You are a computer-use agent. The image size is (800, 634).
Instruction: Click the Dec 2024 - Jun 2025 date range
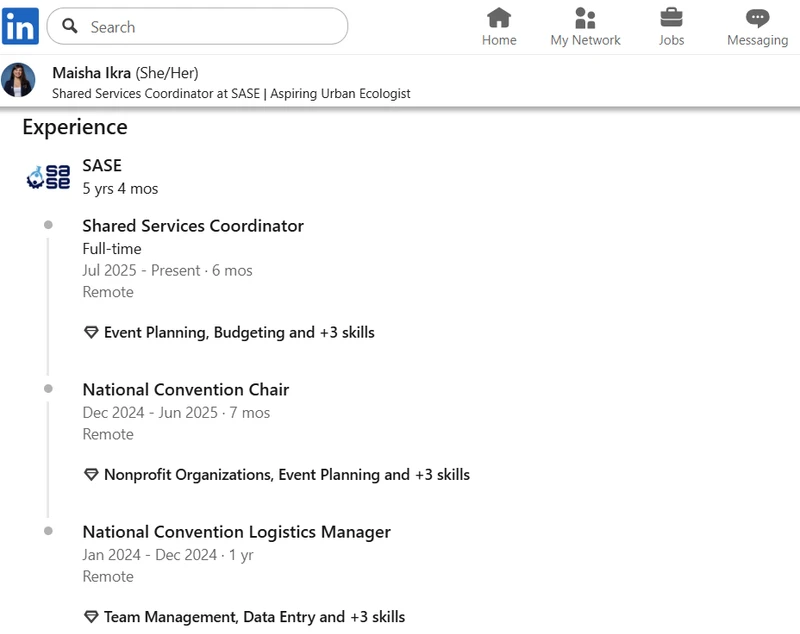[150, 413]
